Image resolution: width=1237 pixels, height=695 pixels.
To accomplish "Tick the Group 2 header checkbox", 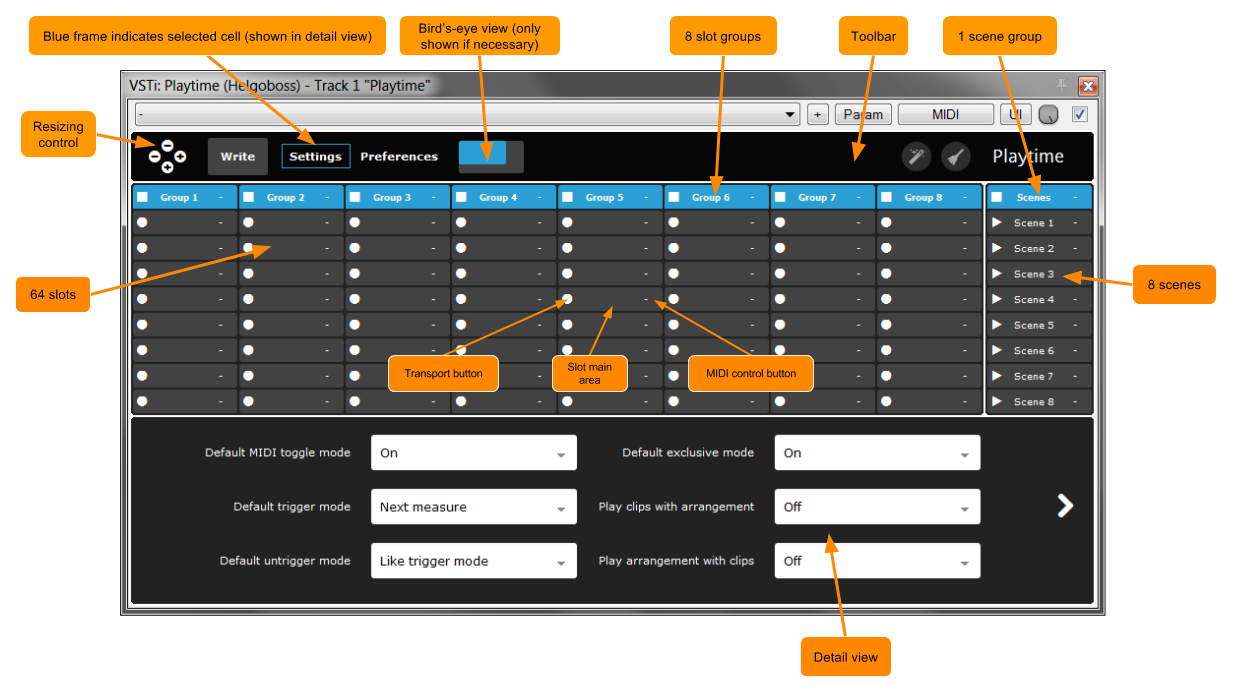I will 249,197.
